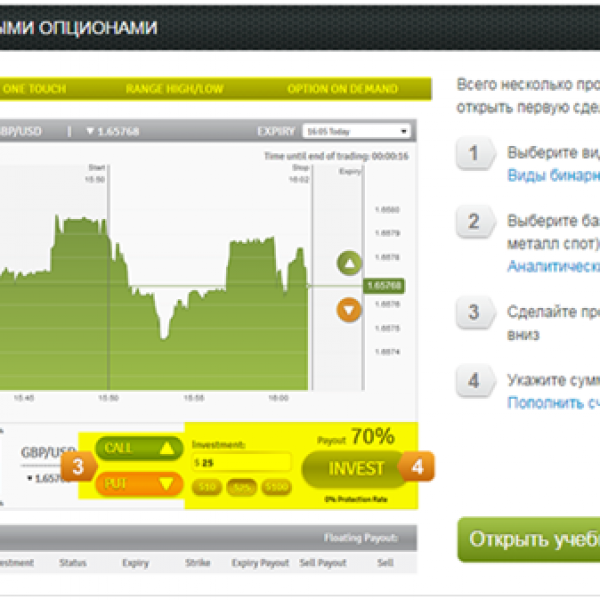Click the Investment amount input field
This screenshot has width=600, height=600.
(241, 463)
